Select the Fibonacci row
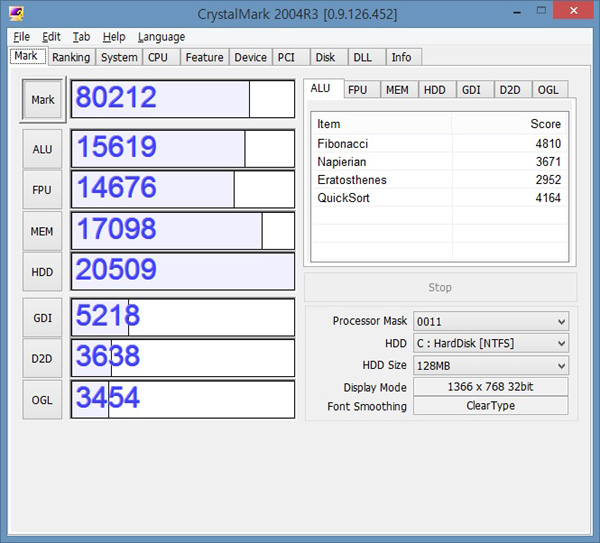Viewport: 600px width, 543px height. coord(440,143)
